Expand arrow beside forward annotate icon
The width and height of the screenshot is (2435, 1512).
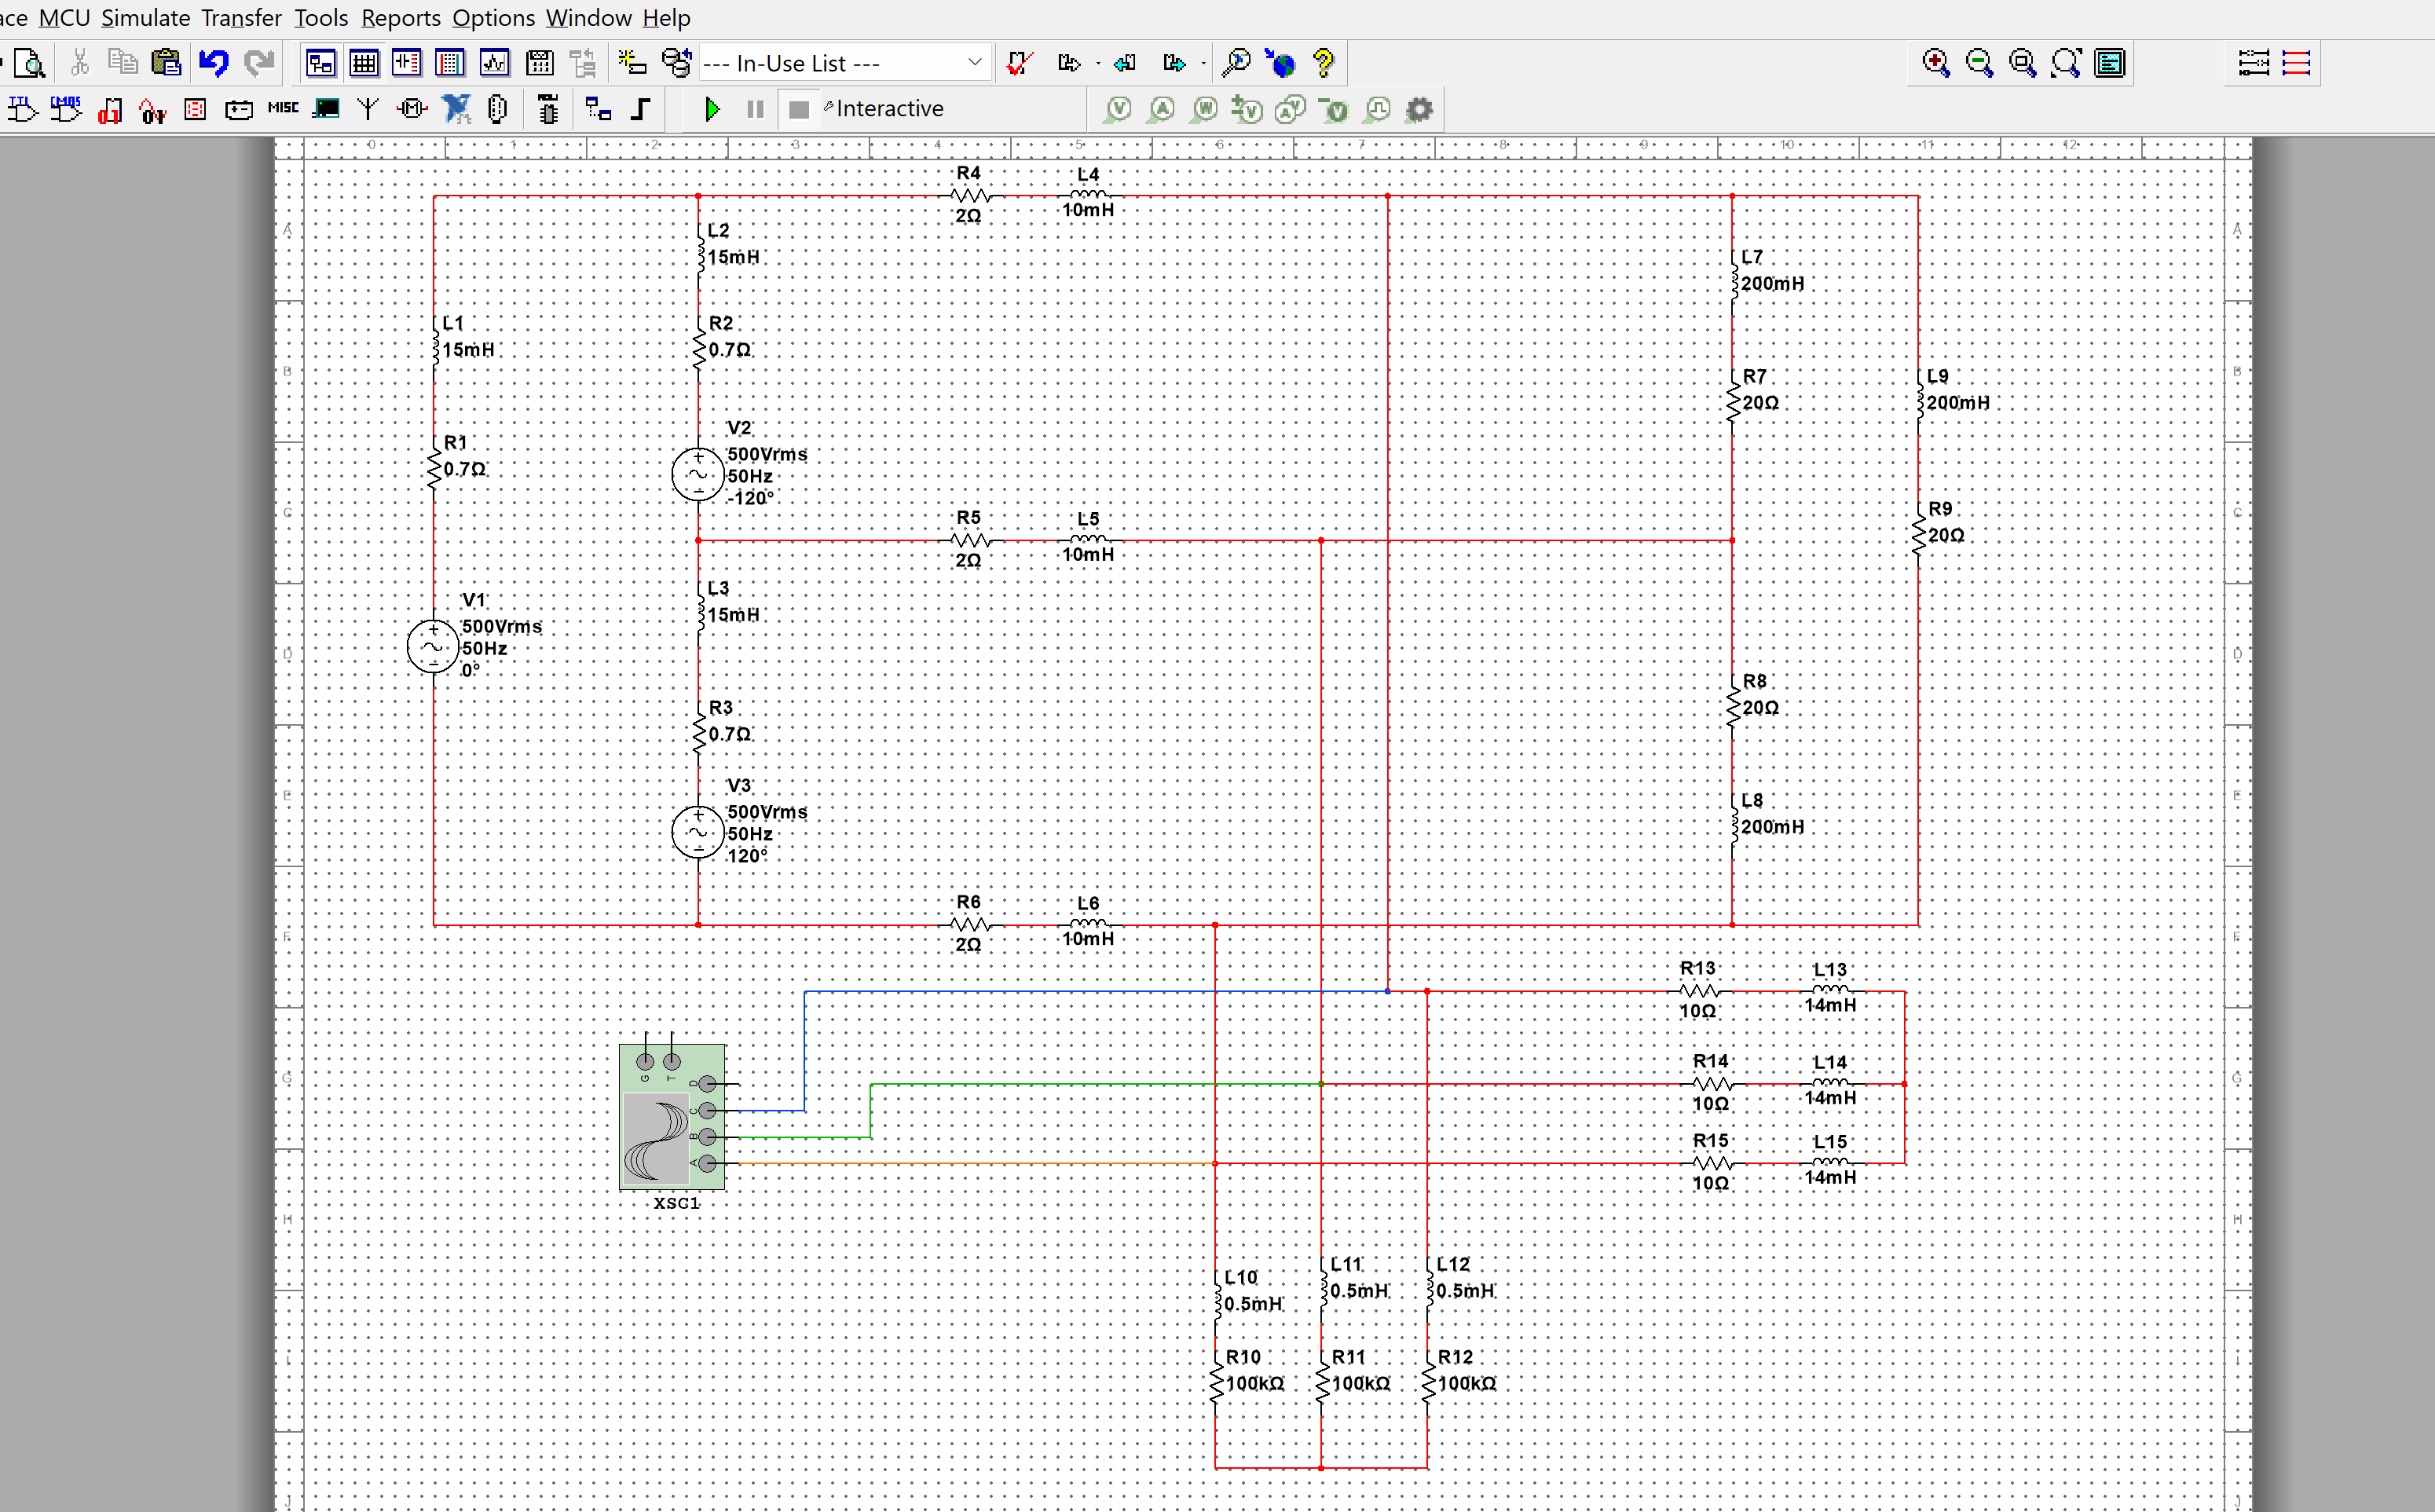[x=1203, y=64]
